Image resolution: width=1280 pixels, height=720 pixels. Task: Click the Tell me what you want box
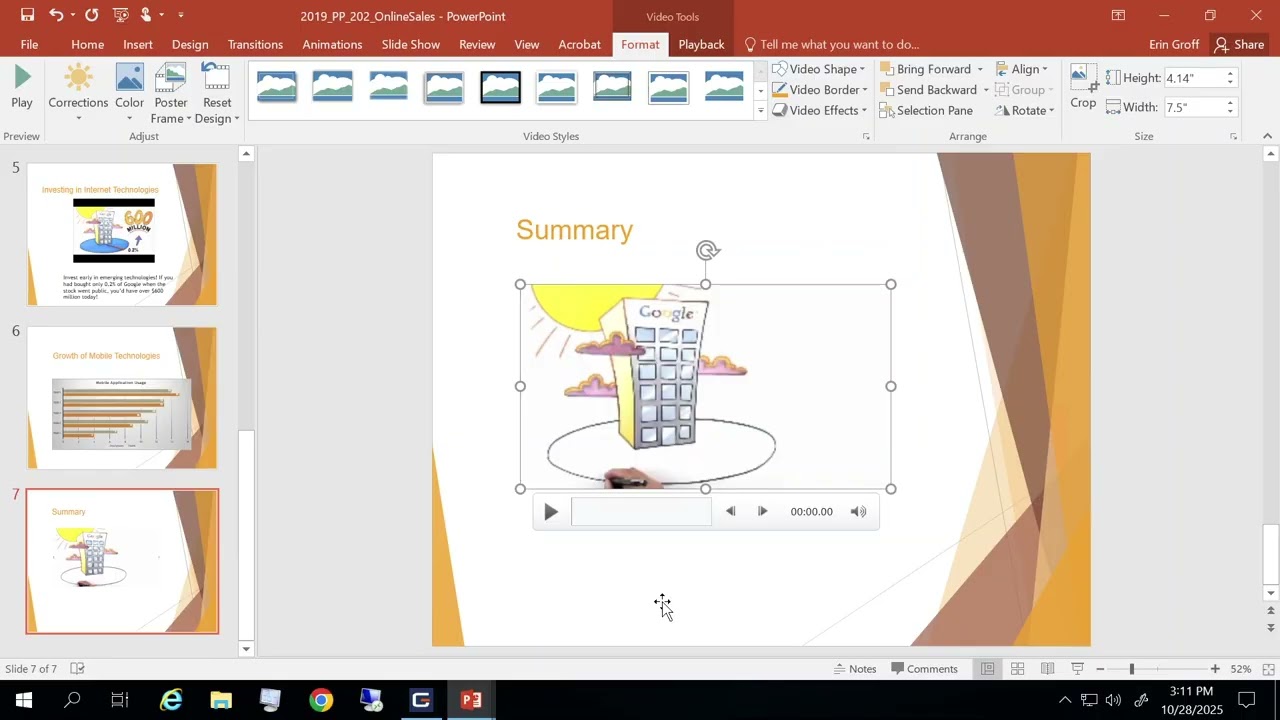click(831, 44)
